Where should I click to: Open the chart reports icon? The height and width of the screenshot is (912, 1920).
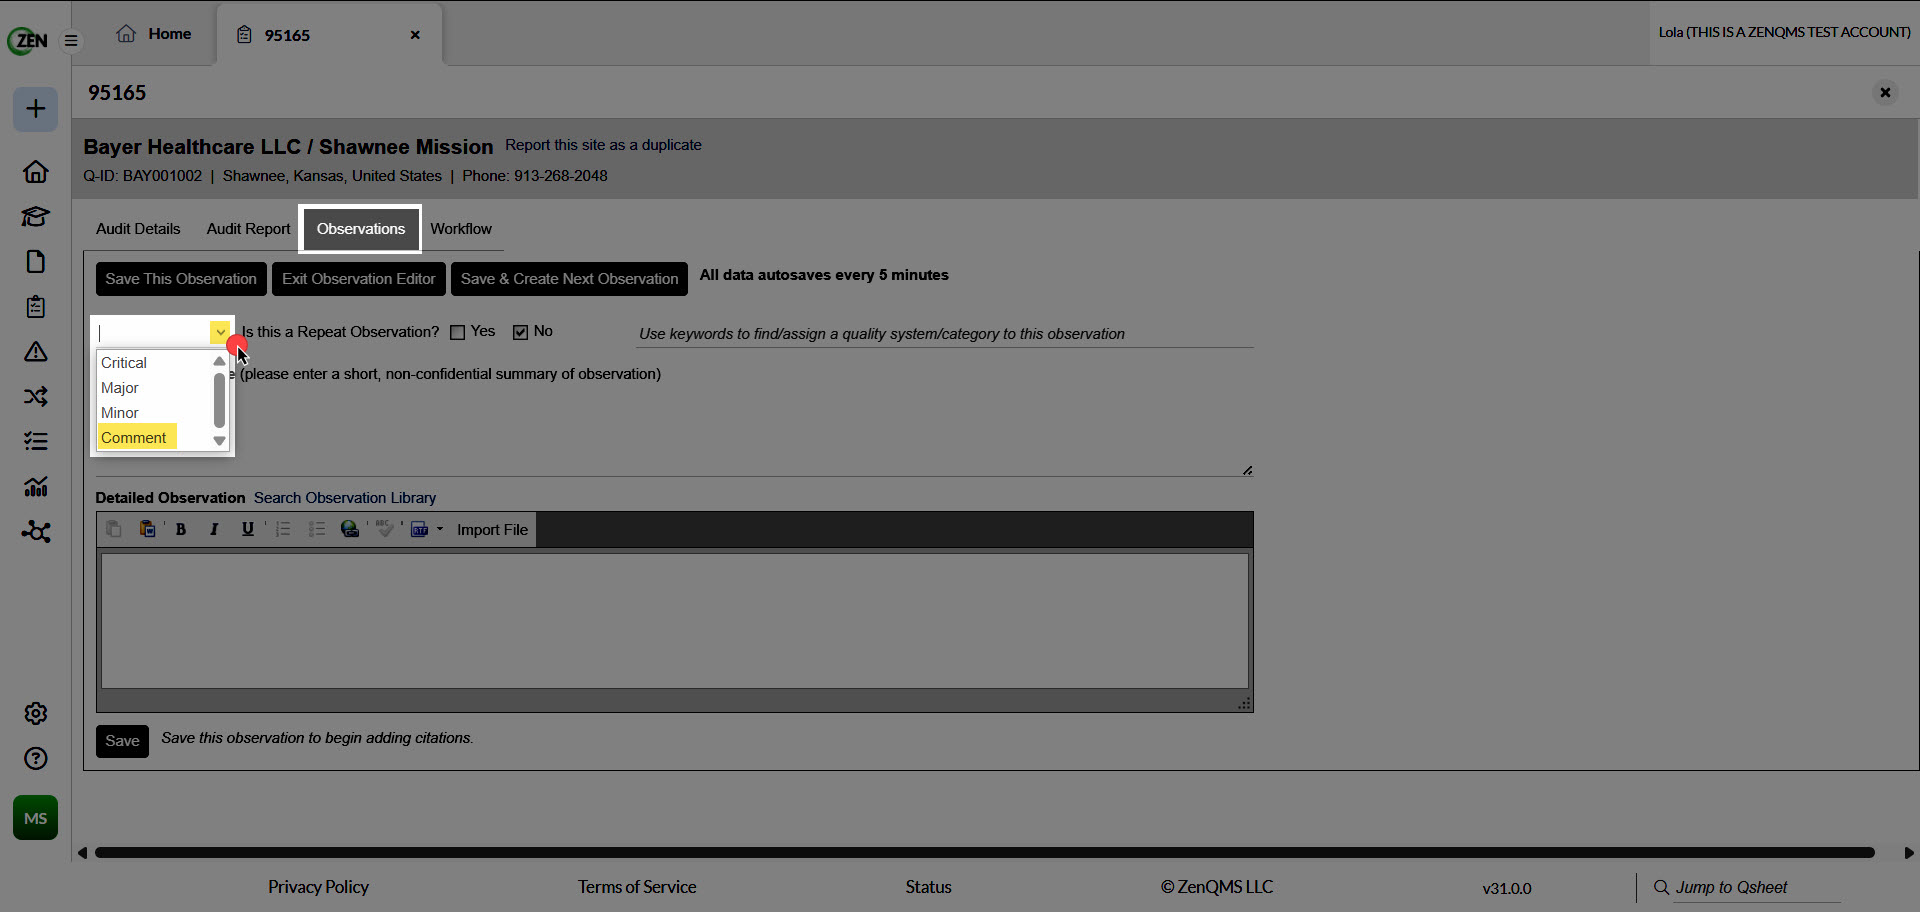36,486
